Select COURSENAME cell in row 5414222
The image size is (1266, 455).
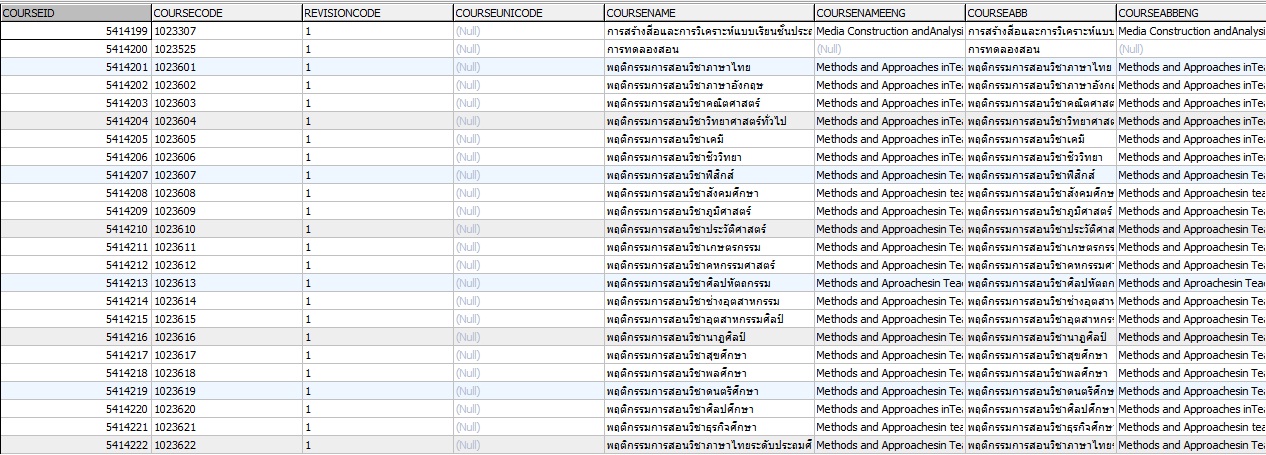[709, 445]
